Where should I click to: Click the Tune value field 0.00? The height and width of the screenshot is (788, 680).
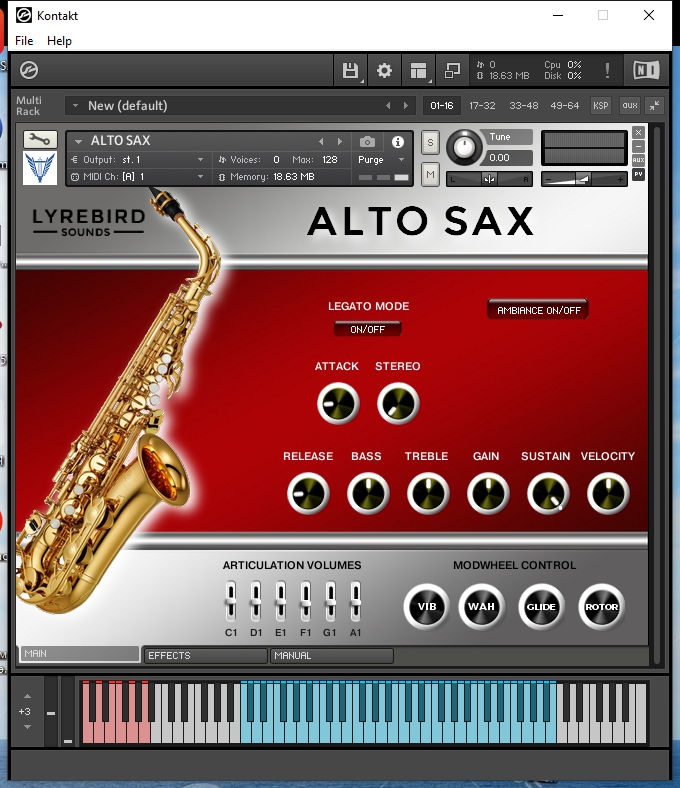[509, 158]
